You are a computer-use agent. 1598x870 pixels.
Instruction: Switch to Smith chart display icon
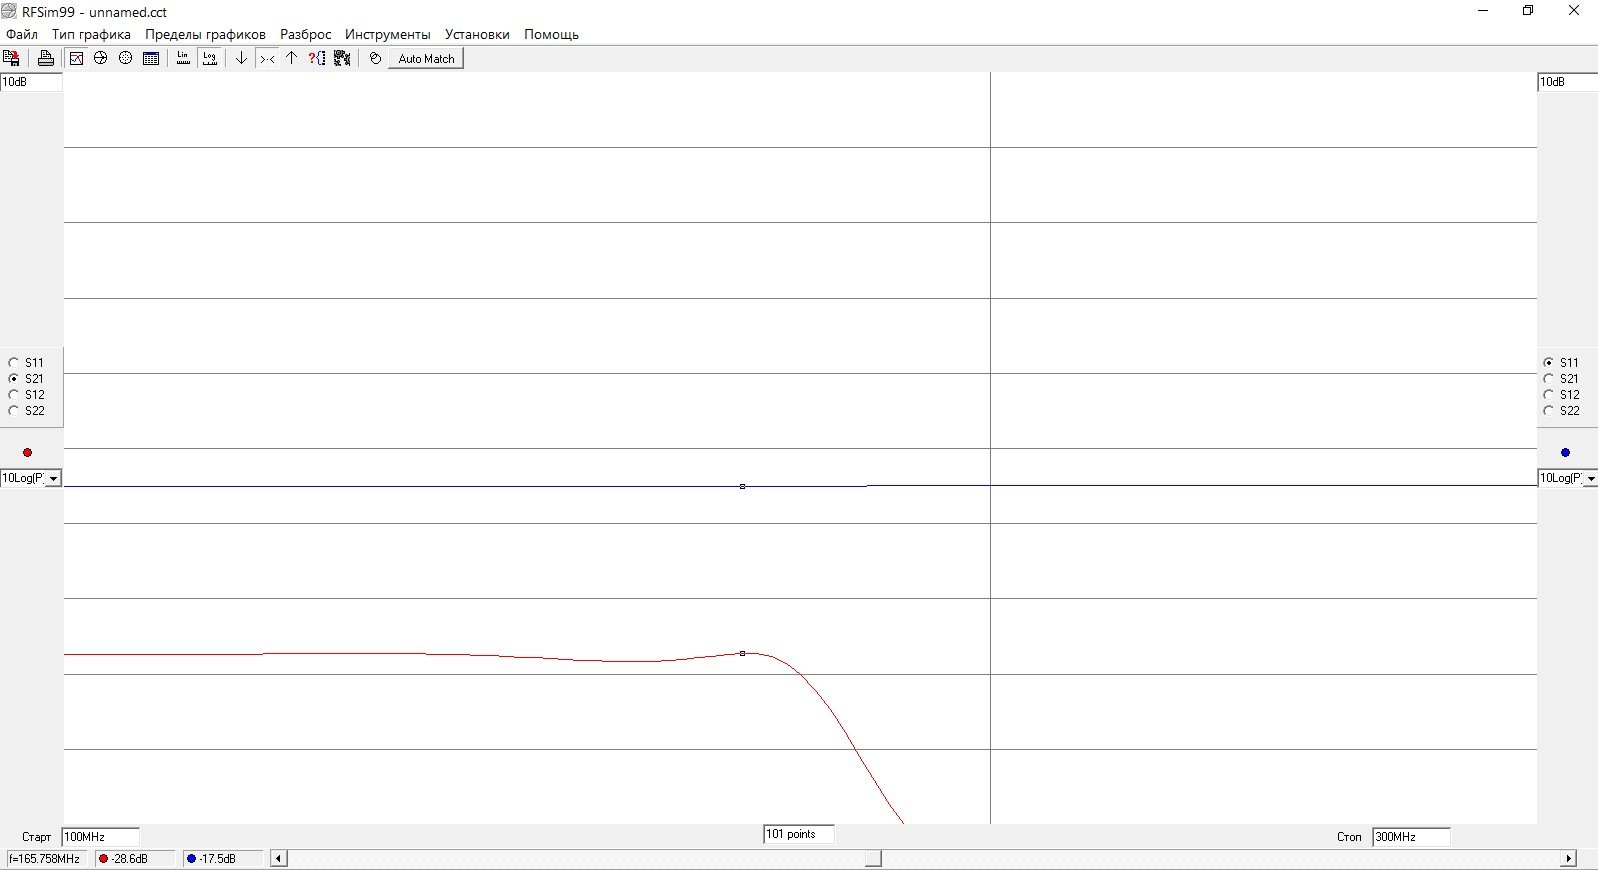(100, 58)
